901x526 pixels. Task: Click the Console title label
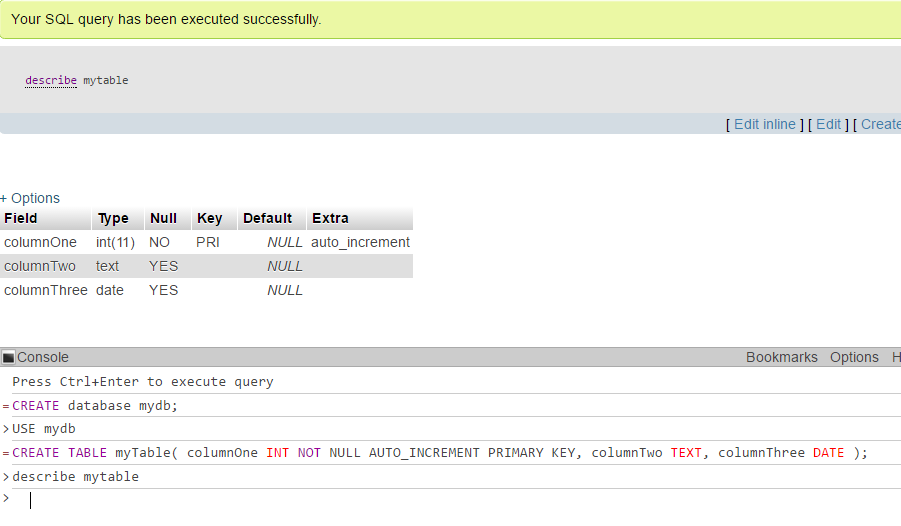tap(43, 357)
